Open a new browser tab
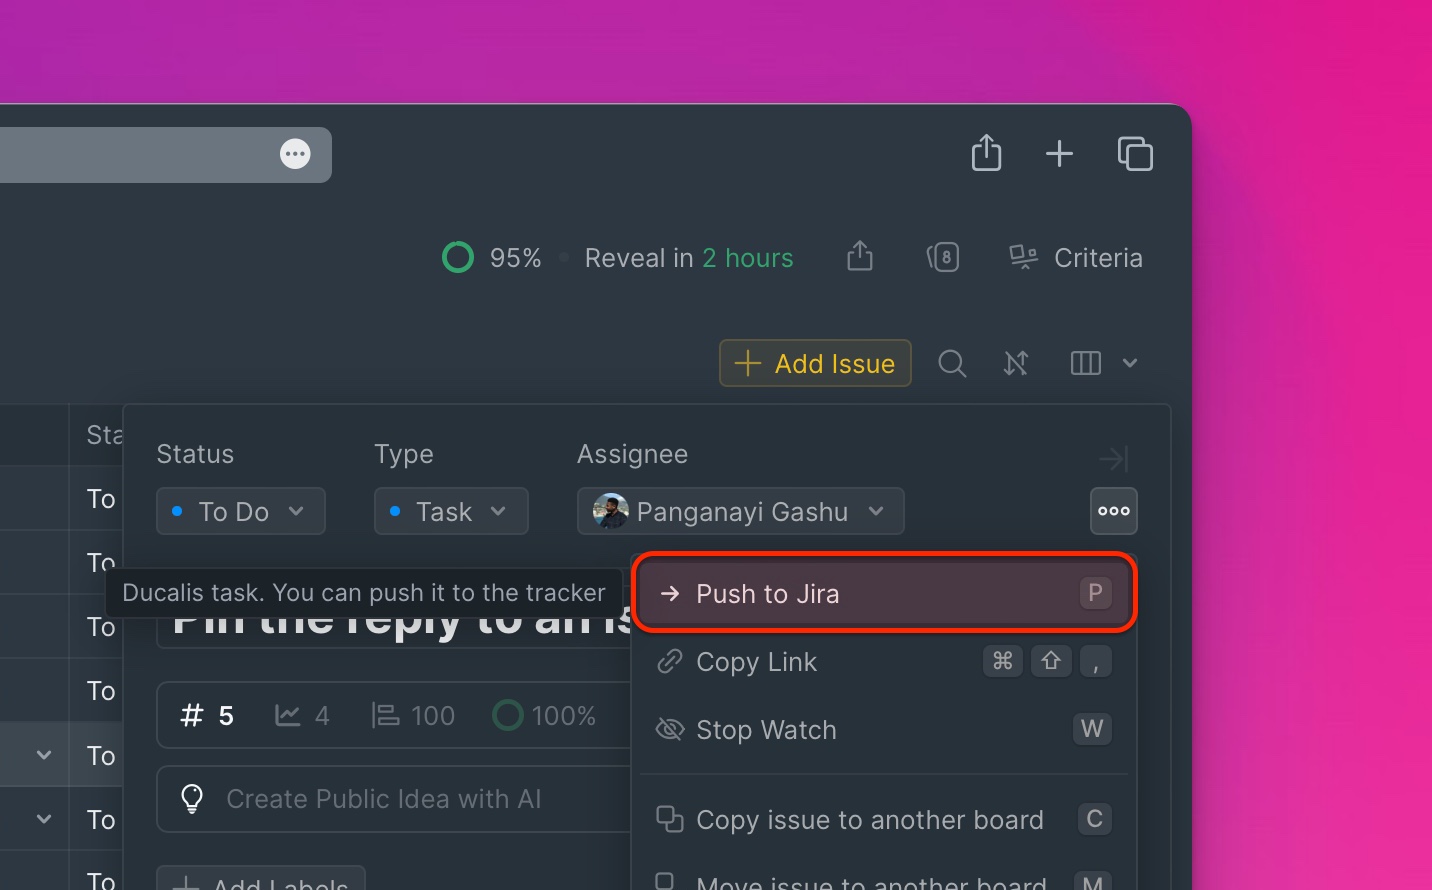Screen dimensions: 1432x890 tap(1059, 153)
